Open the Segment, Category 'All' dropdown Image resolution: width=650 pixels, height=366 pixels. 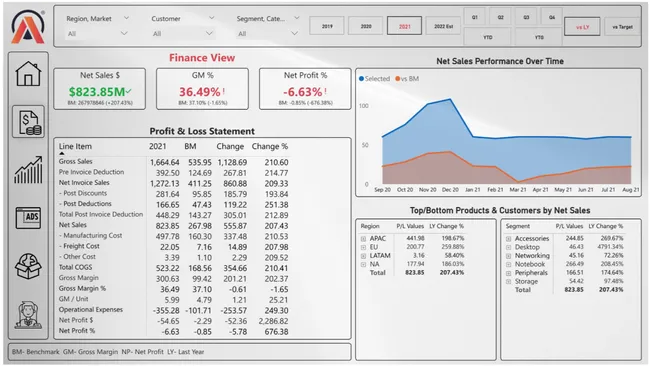(268, 34)
